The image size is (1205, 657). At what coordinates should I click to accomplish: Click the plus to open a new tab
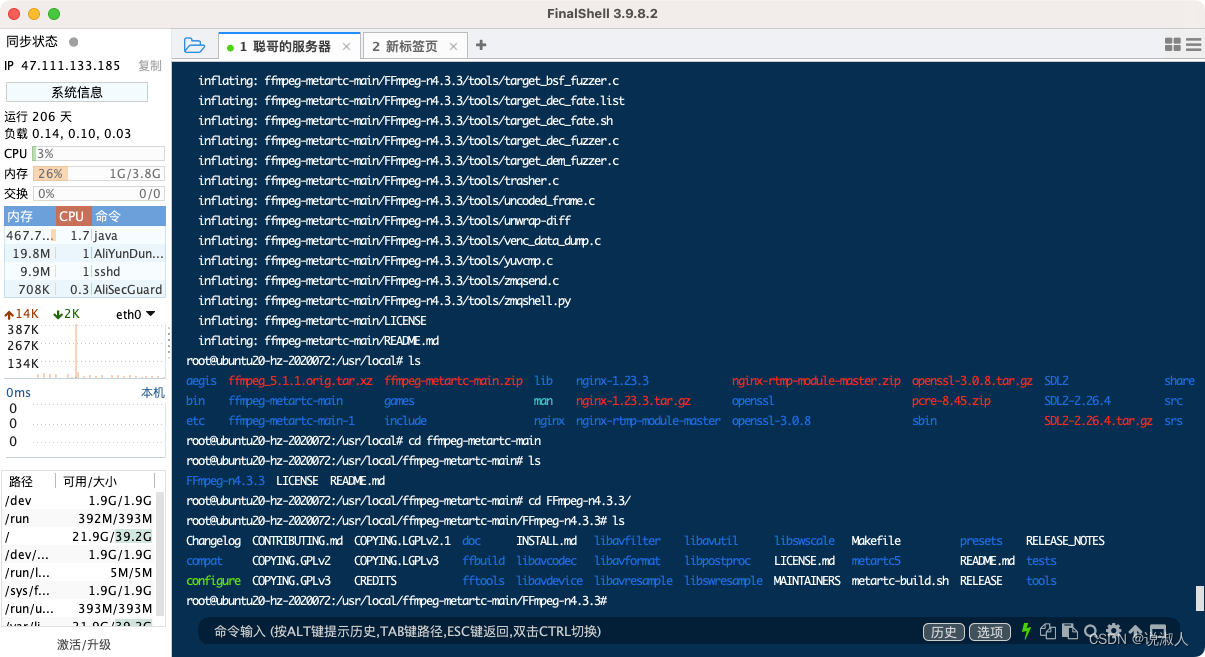(480, 45)
